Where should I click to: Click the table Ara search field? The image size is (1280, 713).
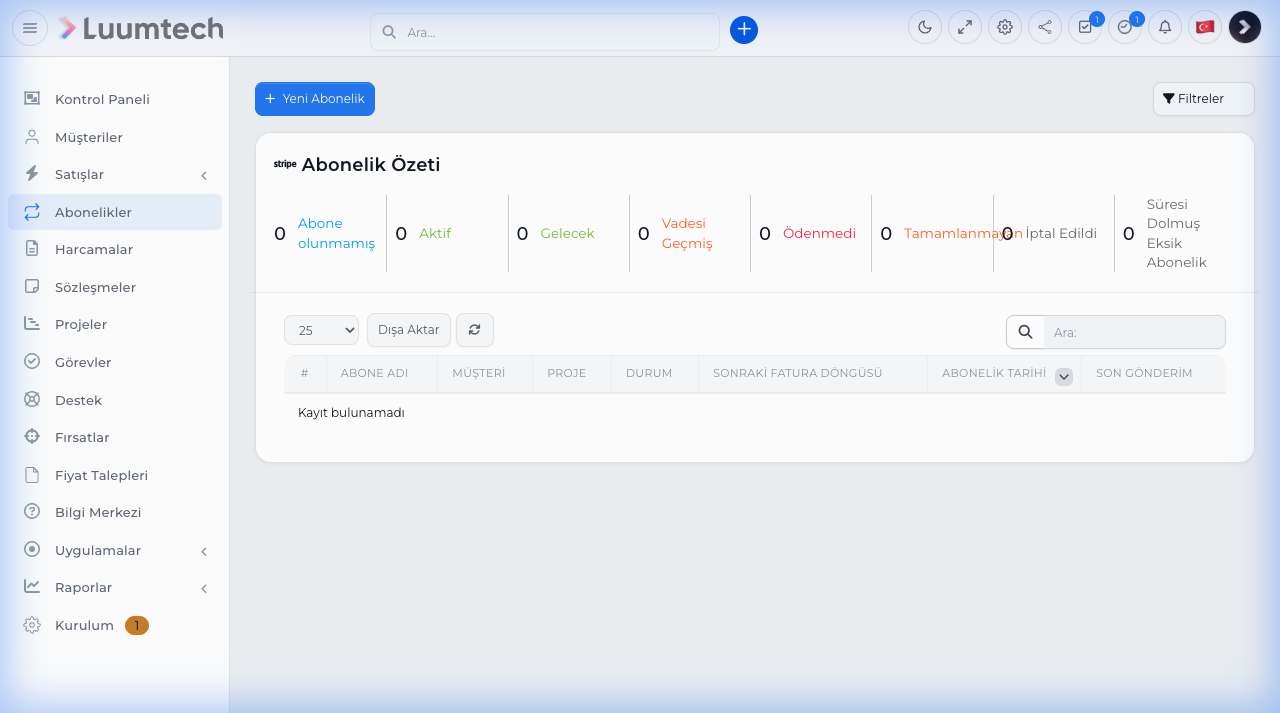point(1134,332)
